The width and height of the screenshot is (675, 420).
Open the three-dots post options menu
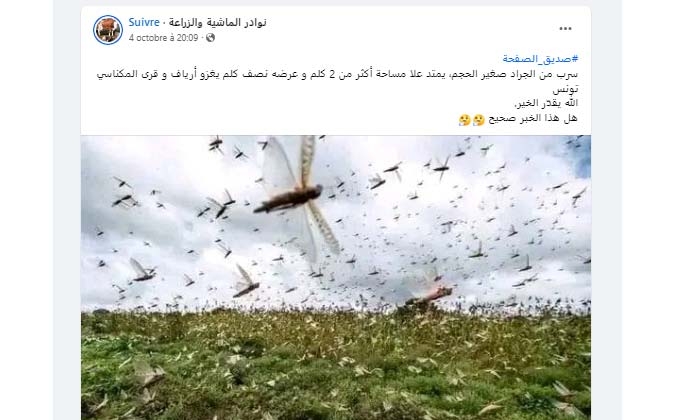(565, 28)
